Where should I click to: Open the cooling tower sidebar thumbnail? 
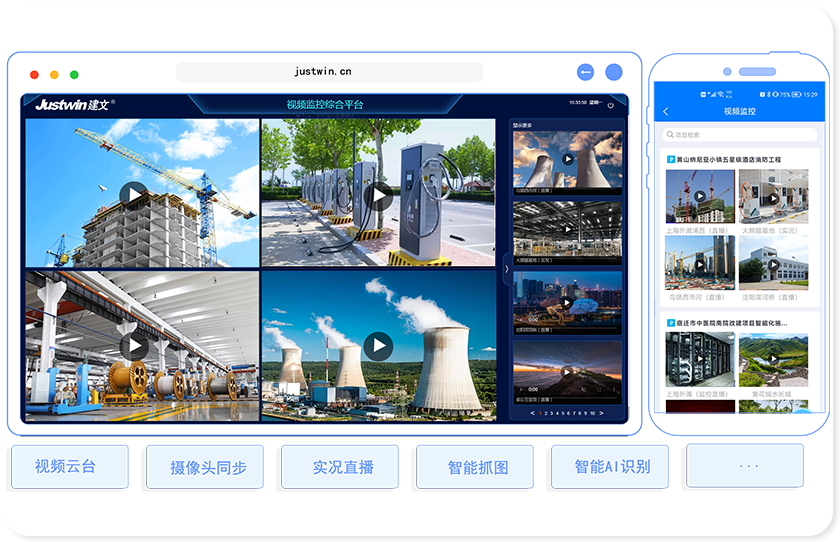(x=567, y=159)
